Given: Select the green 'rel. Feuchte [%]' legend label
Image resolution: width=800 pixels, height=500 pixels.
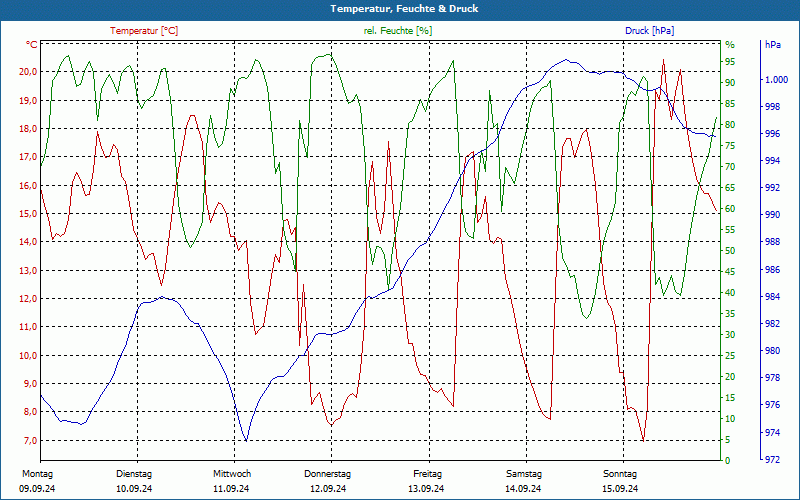Looking at the screenshot, I should click(x=398, y=31).
